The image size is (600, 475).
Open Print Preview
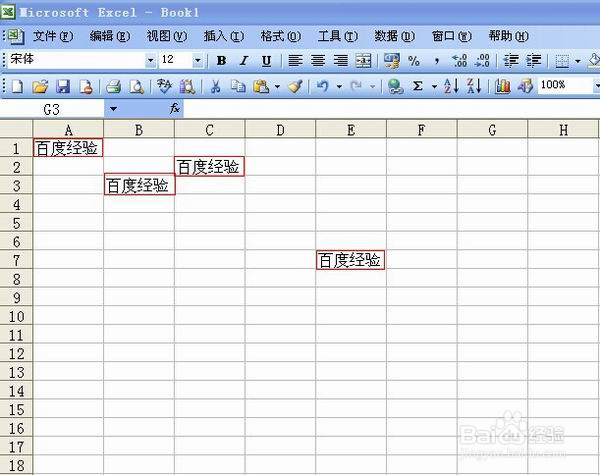coord(136,86)
